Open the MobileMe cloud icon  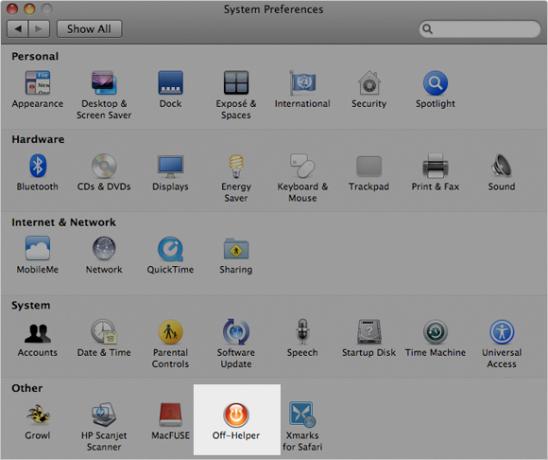37,249
